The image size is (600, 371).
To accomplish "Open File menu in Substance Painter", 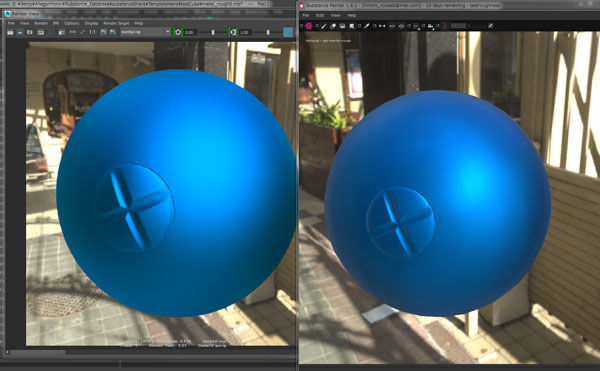I will (305, 15).
